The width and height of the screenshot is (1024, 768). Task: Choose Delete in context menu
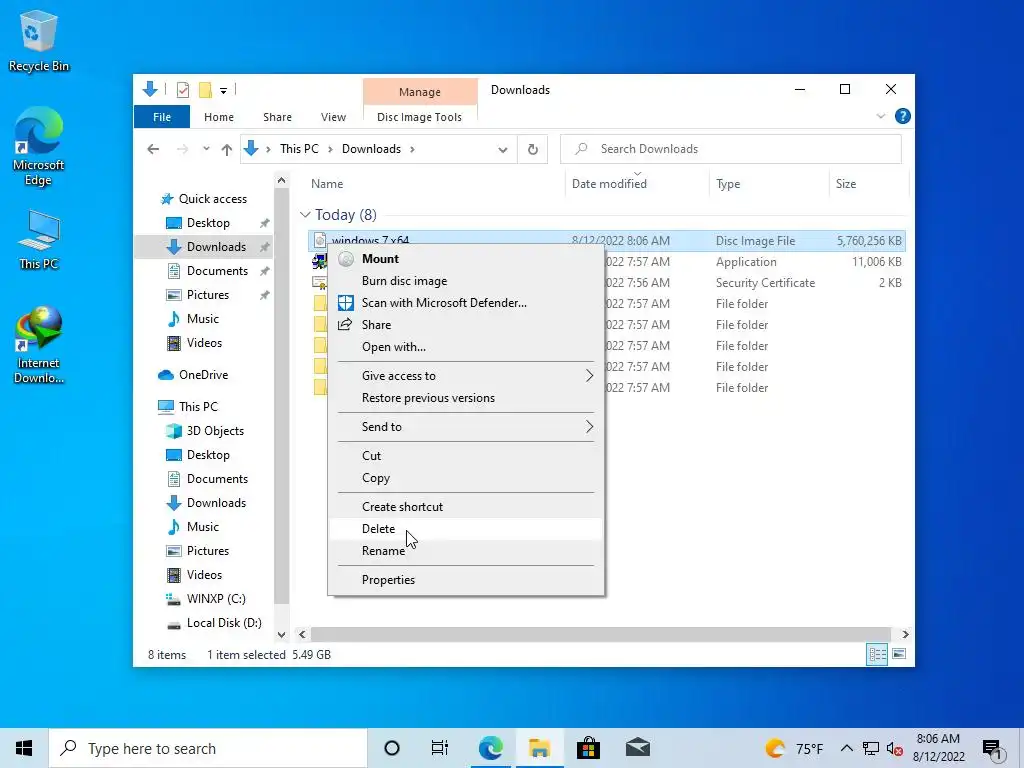click(x=466, y=529)
